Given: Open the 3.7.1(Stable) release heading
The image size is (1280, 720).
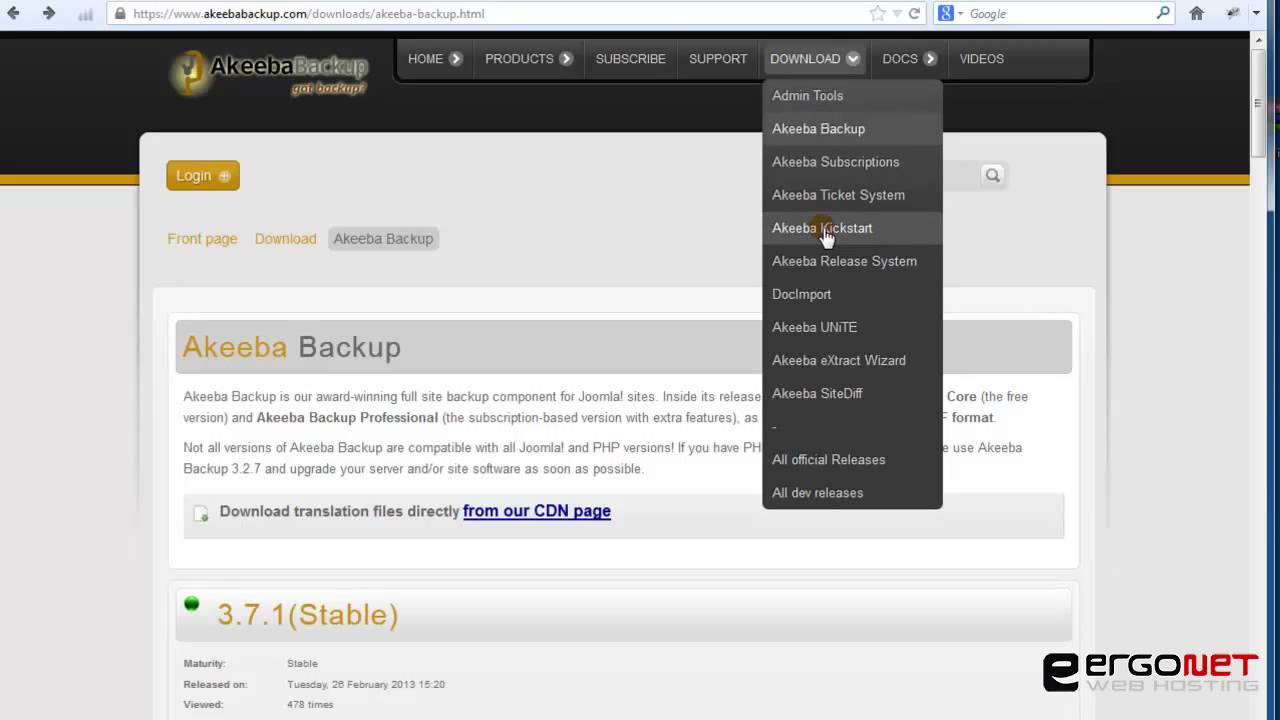Looking at the screenshot, I should coord(308,614).
